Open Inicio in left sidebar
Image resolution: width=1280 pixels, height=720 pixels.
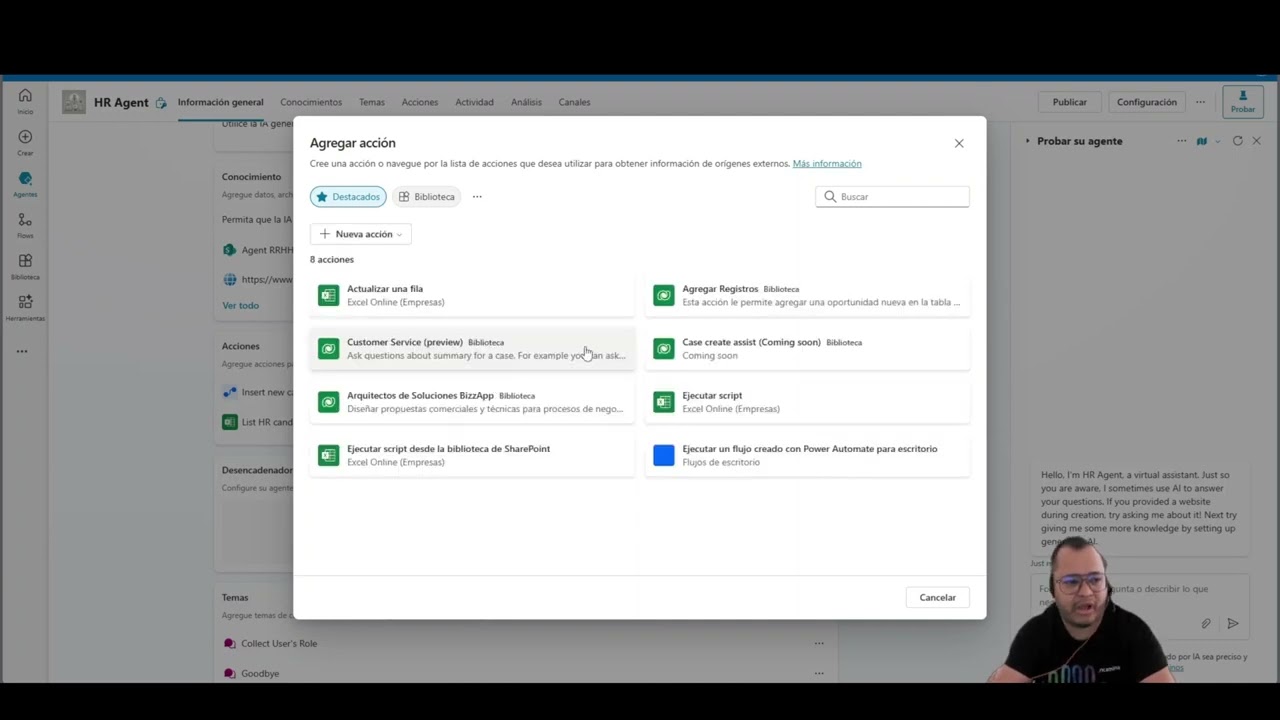tap(25, 100)
